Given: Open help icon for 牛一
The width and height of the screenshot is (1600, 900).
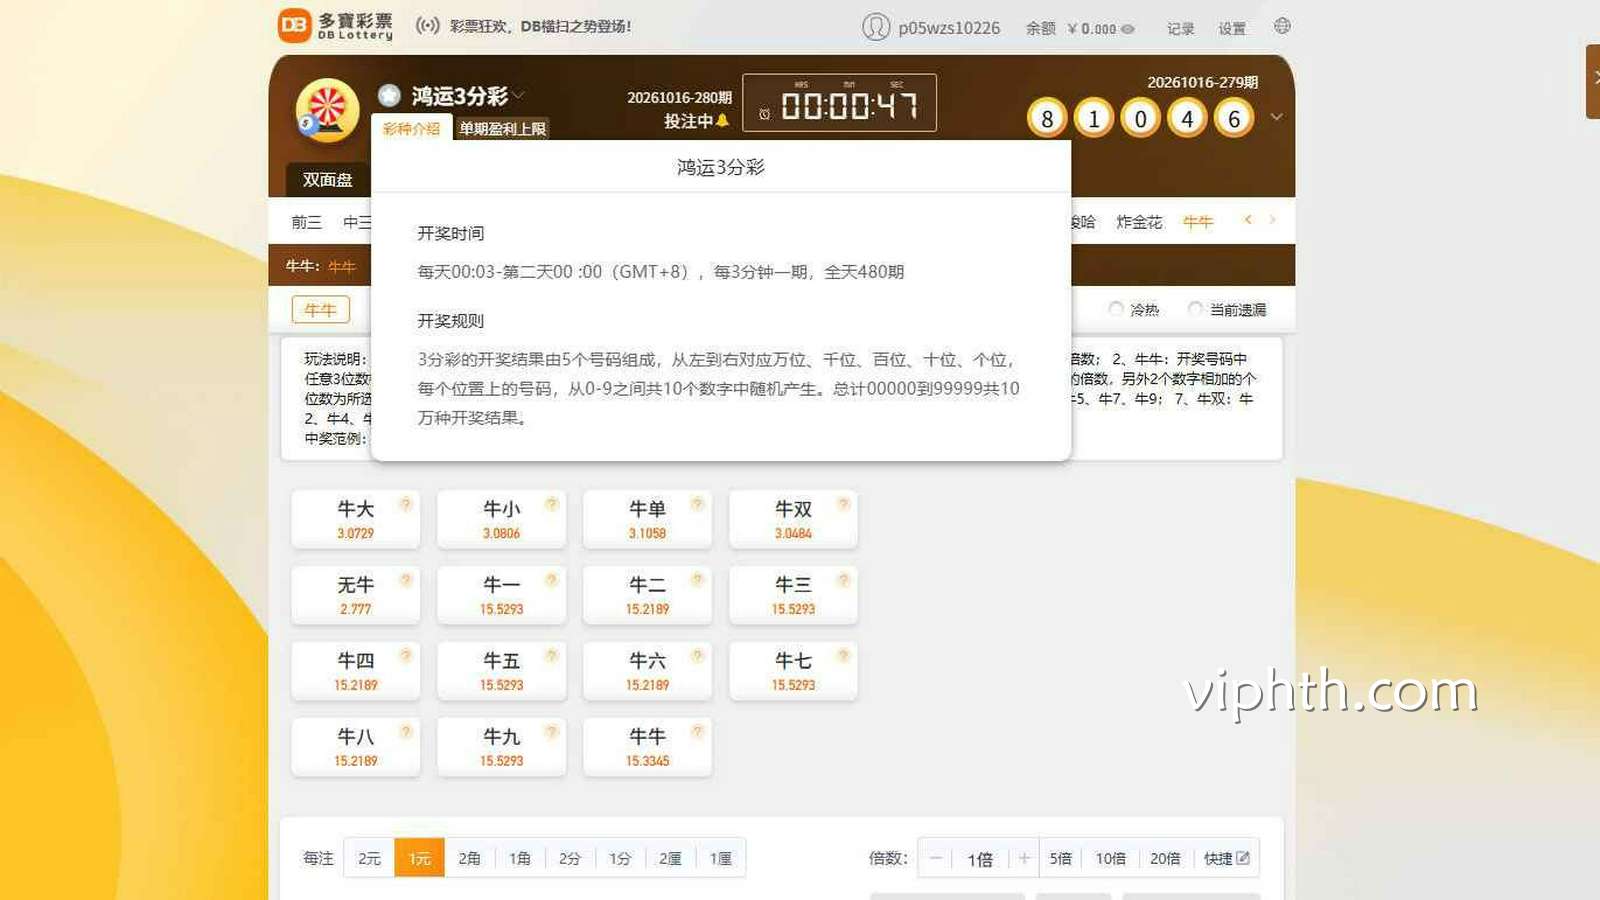Looking at the screenshot, I should point(551,580).
